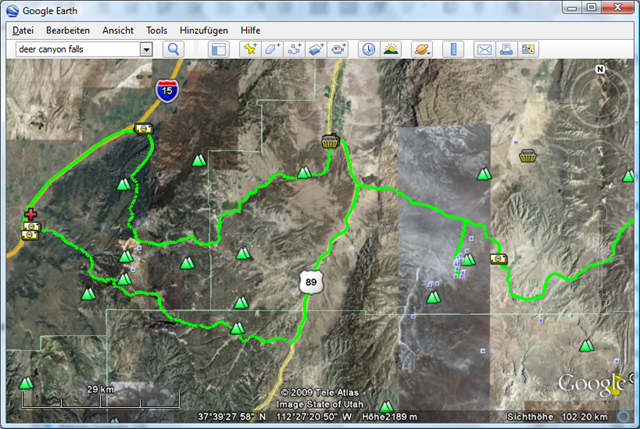Open the search history dropdown arrow
The width and height of the screenshot is (640, 429).
tap(146, 49)
